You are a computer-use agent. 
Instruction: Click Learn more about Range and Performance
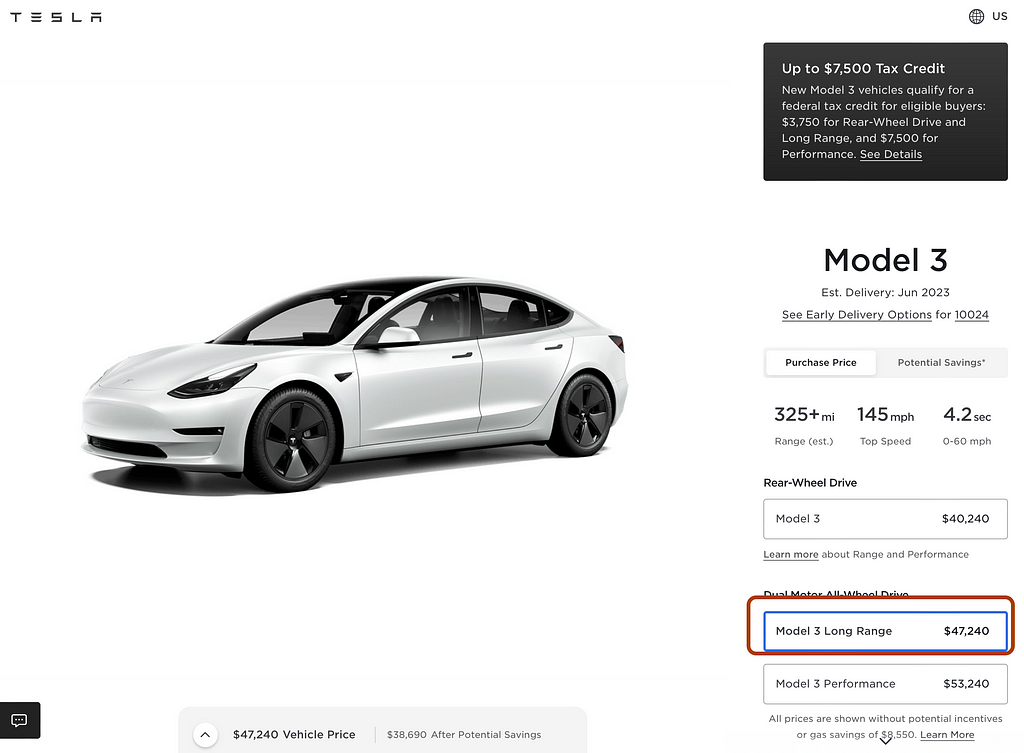coord(790,554)
